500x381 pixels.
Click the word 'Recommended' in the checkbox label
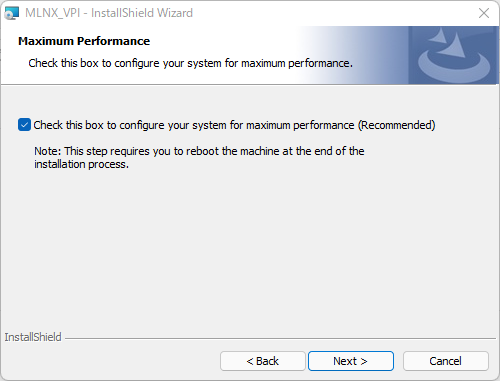point(397,125)
